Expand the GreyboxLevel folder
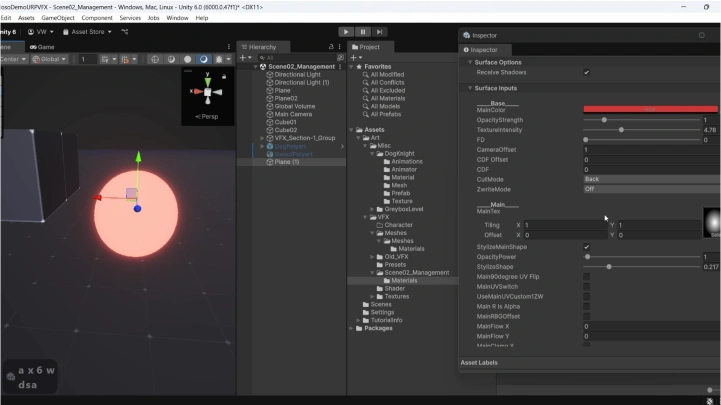This screenshot has width=721, height=405. [372, 209]
